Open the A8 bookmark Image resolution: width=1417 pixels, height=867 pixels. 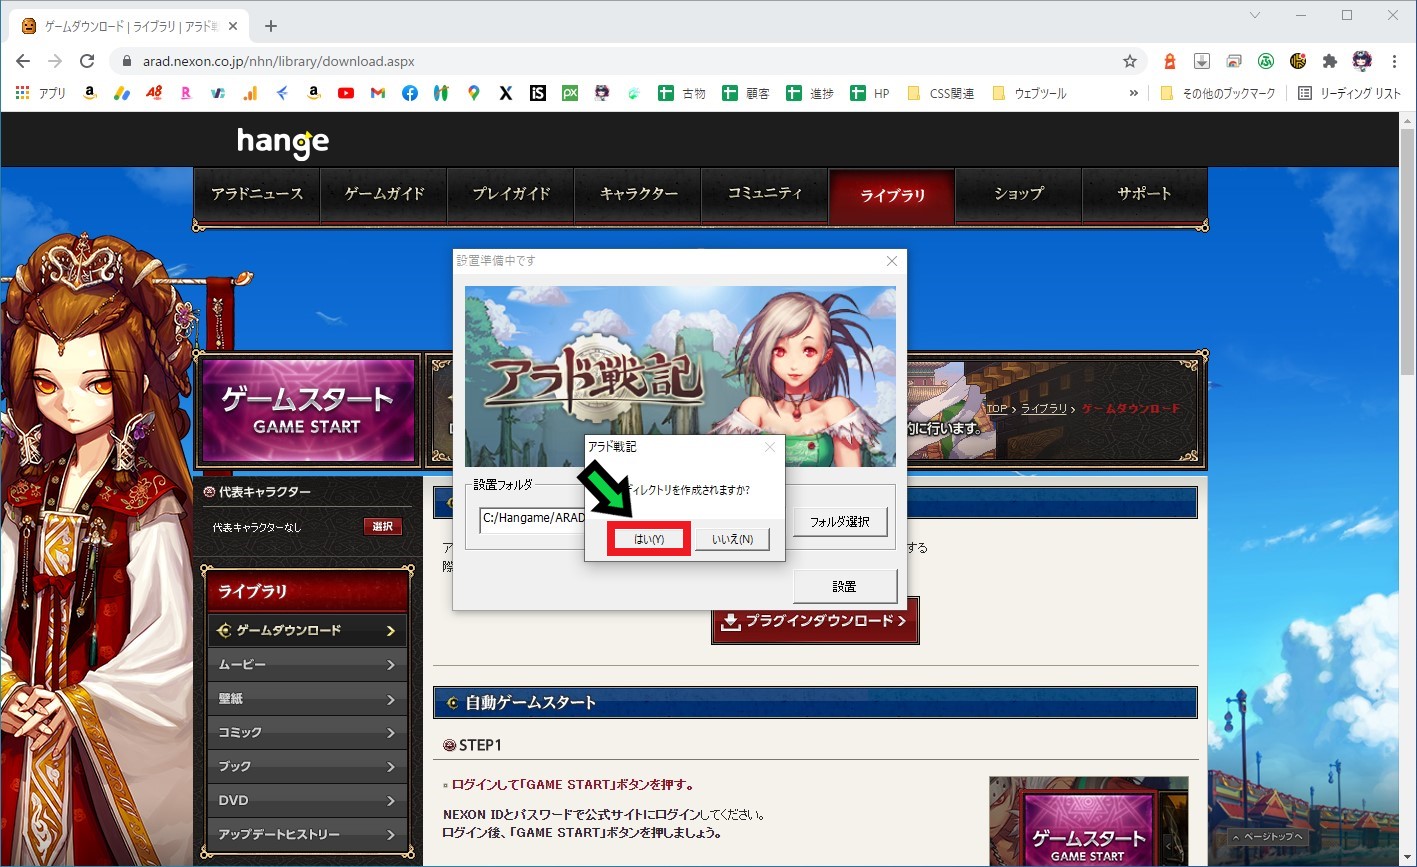click(x=154, y=93)
